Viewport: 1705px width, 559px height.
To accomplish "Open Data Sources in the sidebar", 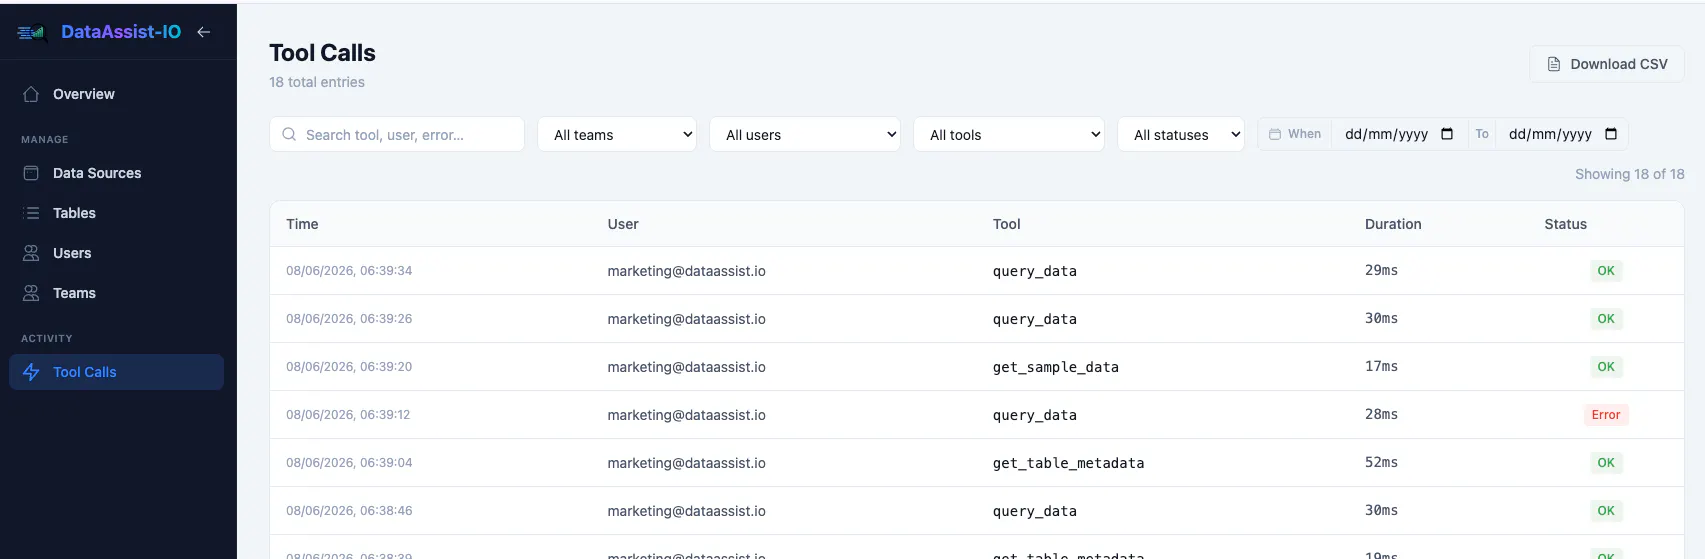I will (x=116, y=173).
